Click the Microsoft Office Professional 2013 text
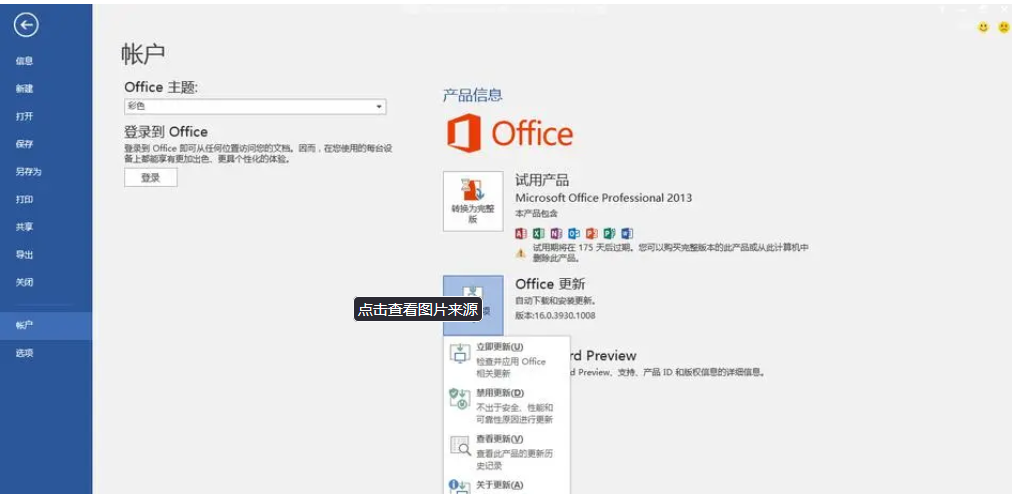This screenshot has height=494, width=1012. [603, 198]
